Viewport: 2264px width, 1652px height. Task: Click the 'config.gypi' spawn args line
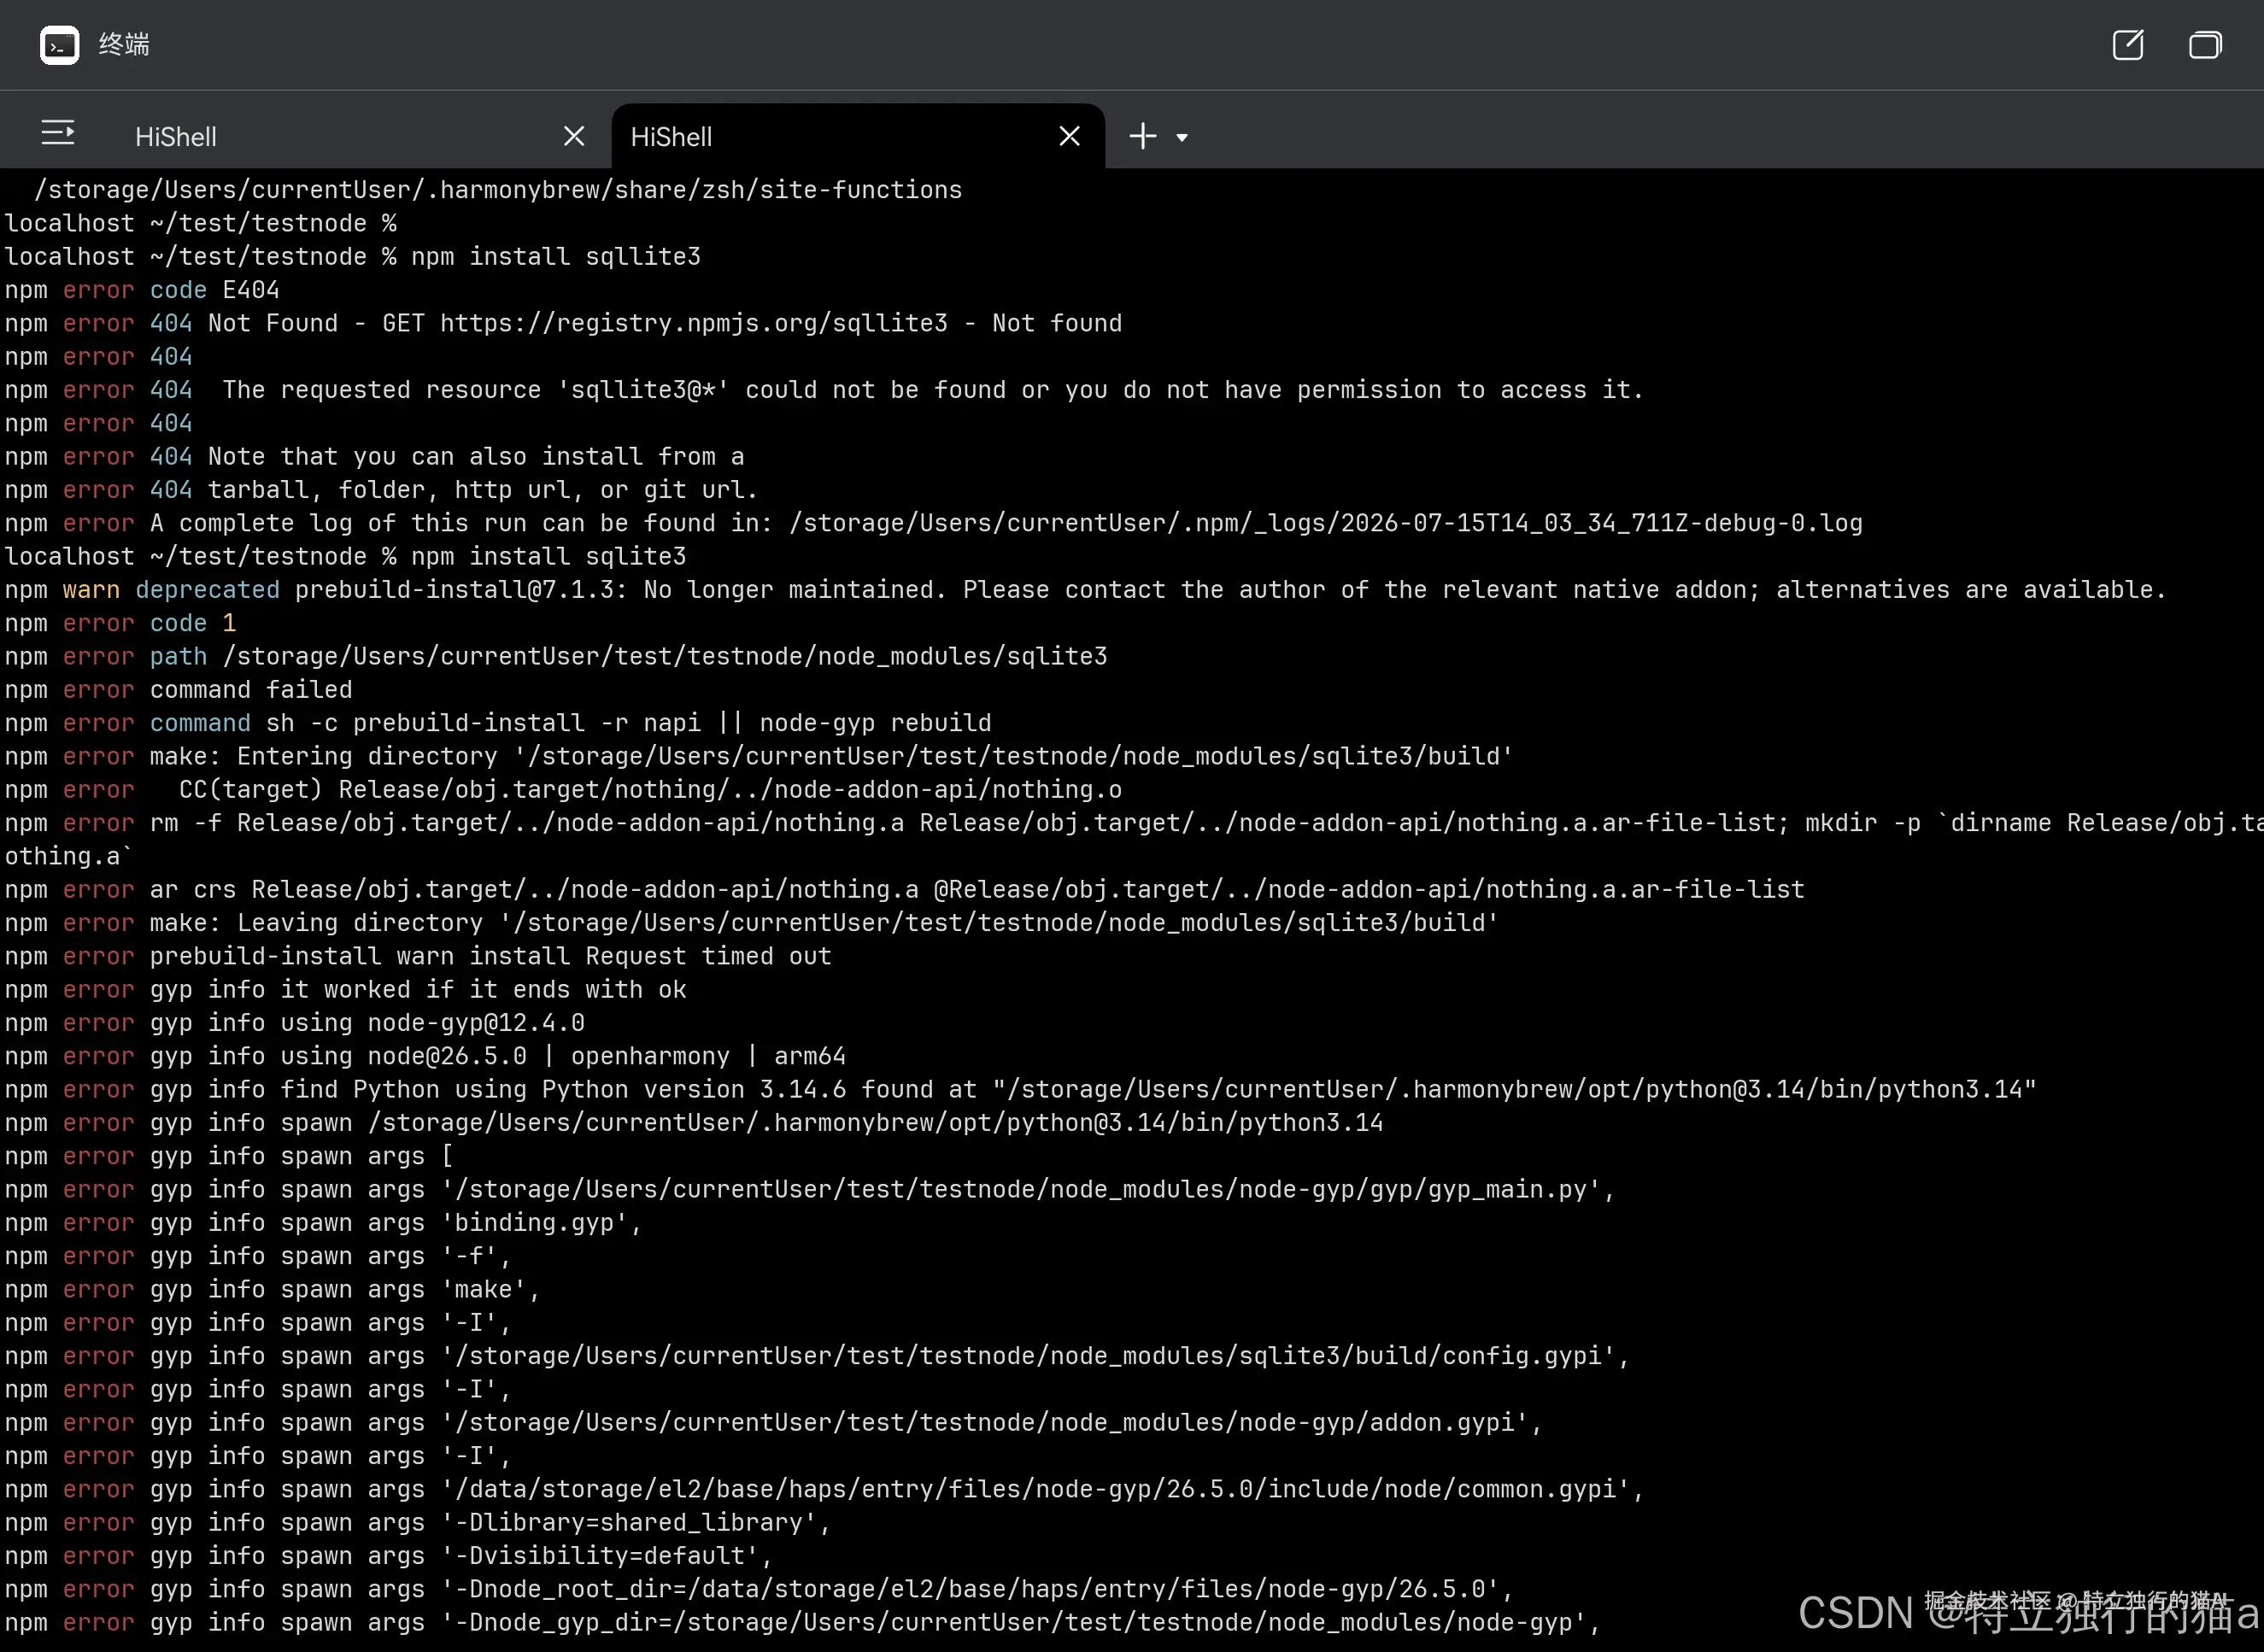[x=817, y=1357]
